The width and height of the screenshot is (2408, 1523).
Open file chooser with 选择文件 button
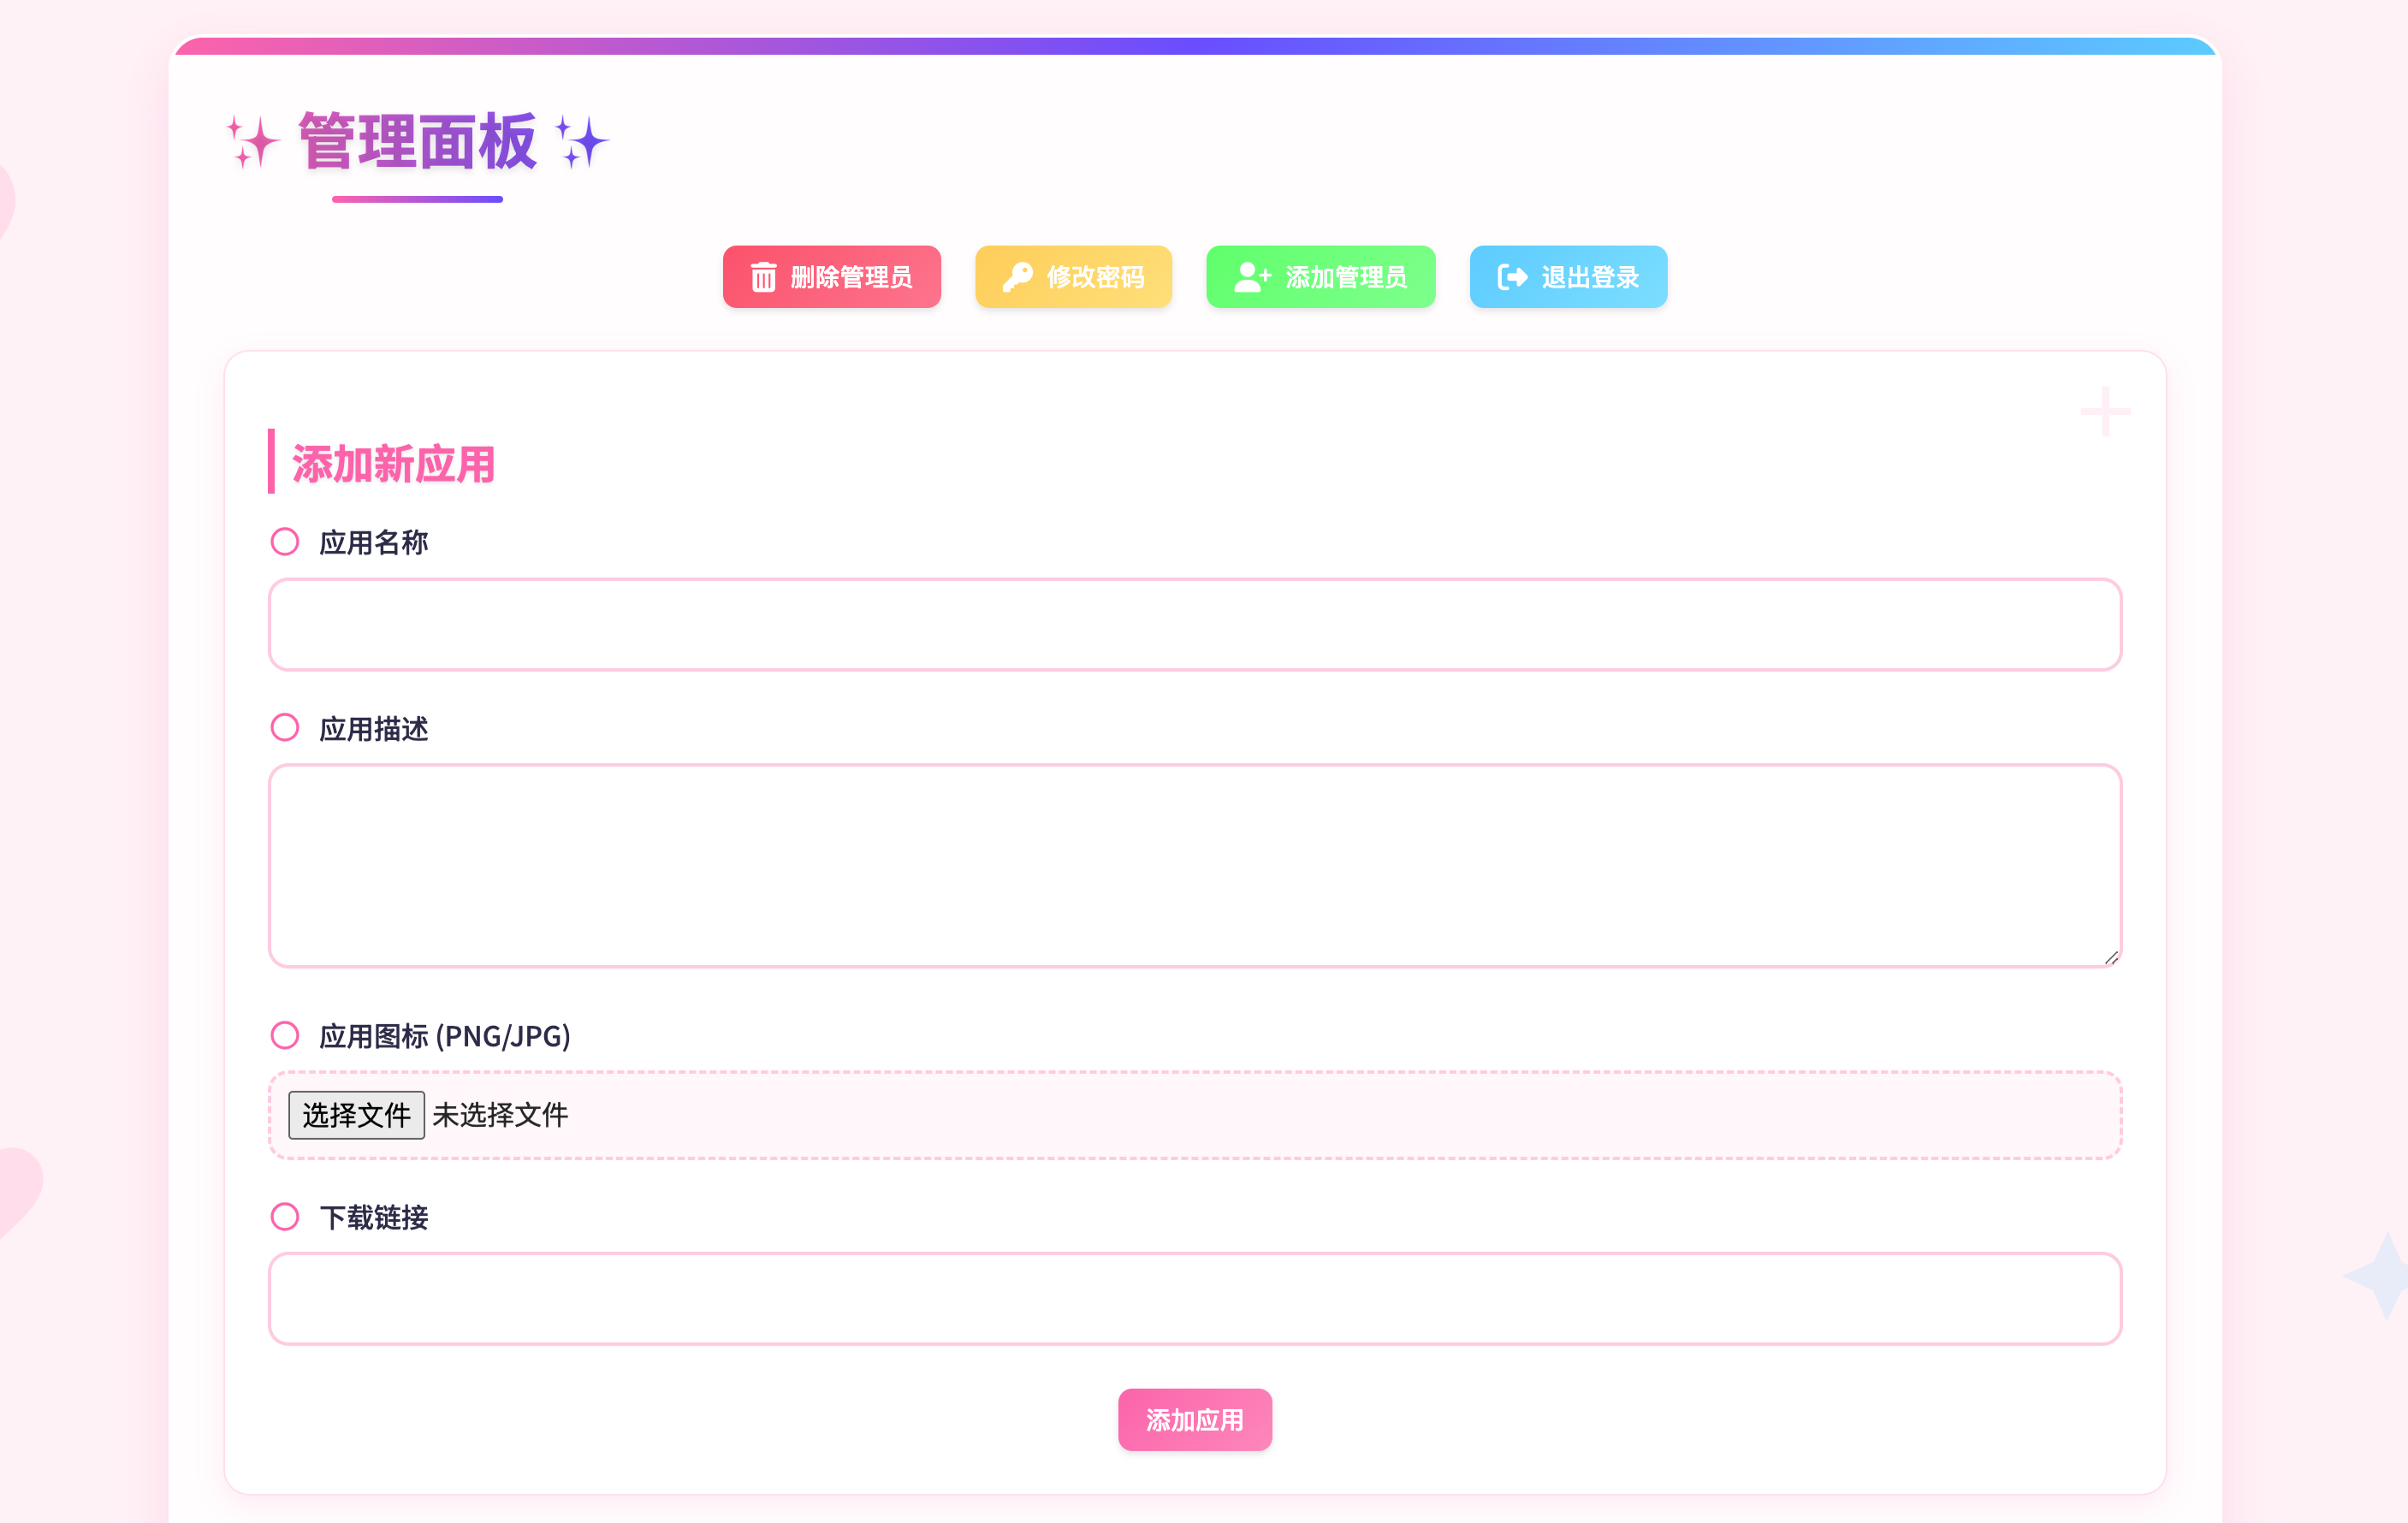point(356,1114)
